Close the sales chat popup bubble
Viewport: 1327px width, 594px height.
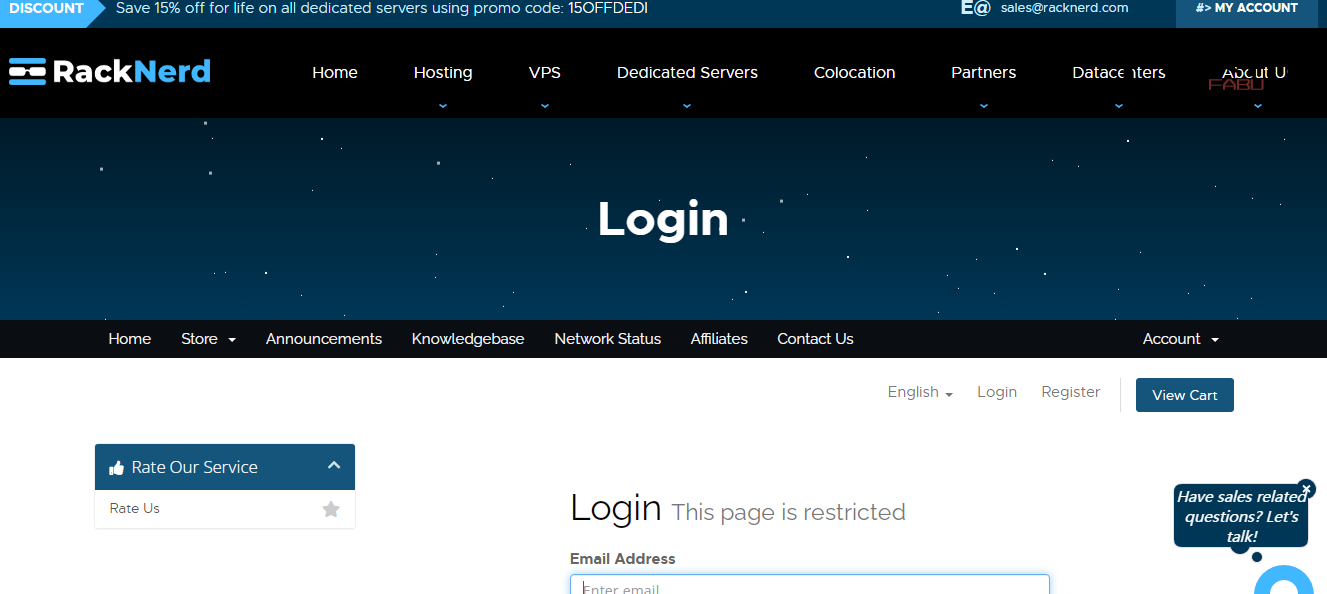click(1306, 489)
